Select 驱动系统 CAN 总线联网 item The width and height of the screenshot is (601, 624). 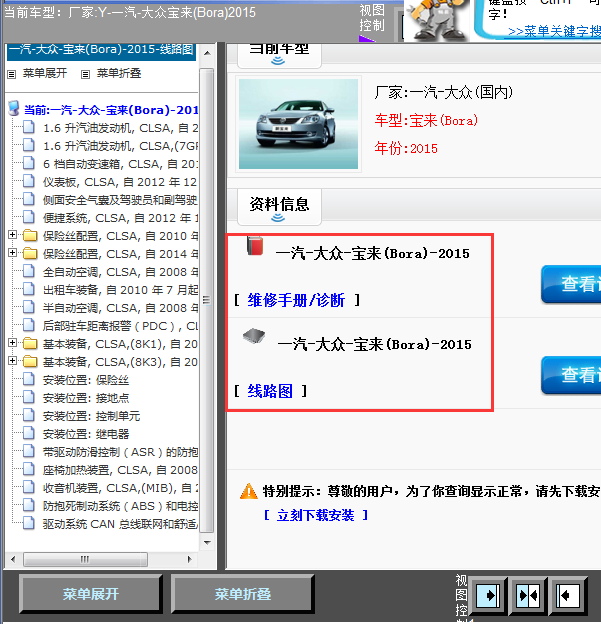(x=120, y=524)
